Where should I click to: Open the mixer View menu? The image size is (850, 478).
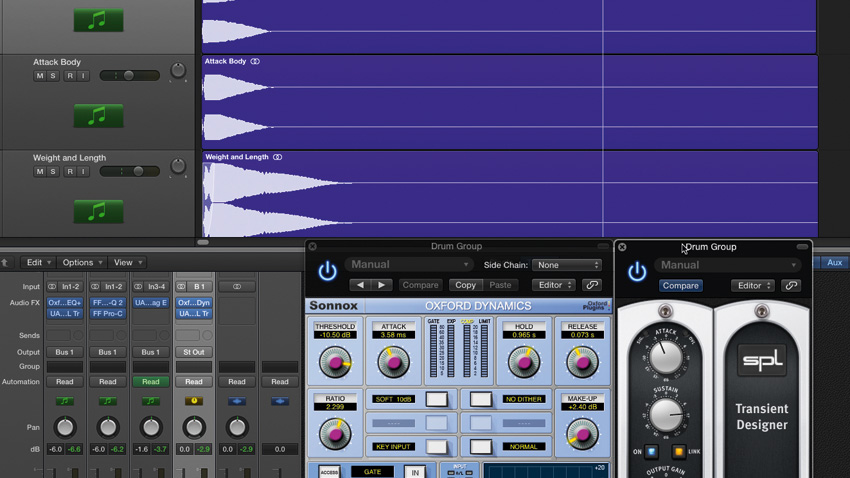click(x=127, y=262)
